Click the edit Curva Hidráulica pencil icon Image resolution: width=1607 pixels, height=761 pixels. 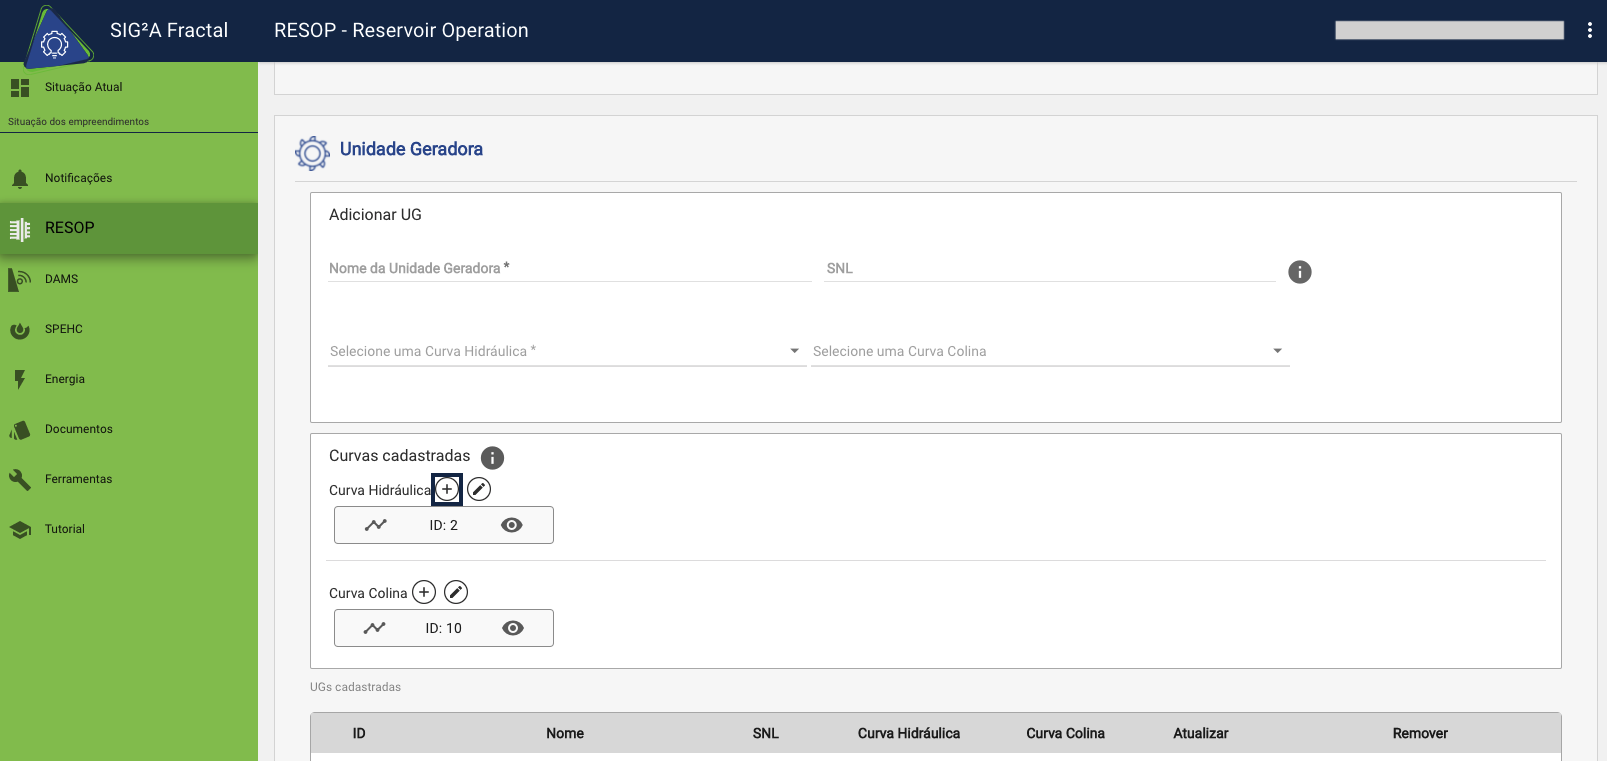pyautogui.click(x=479, y=489)
